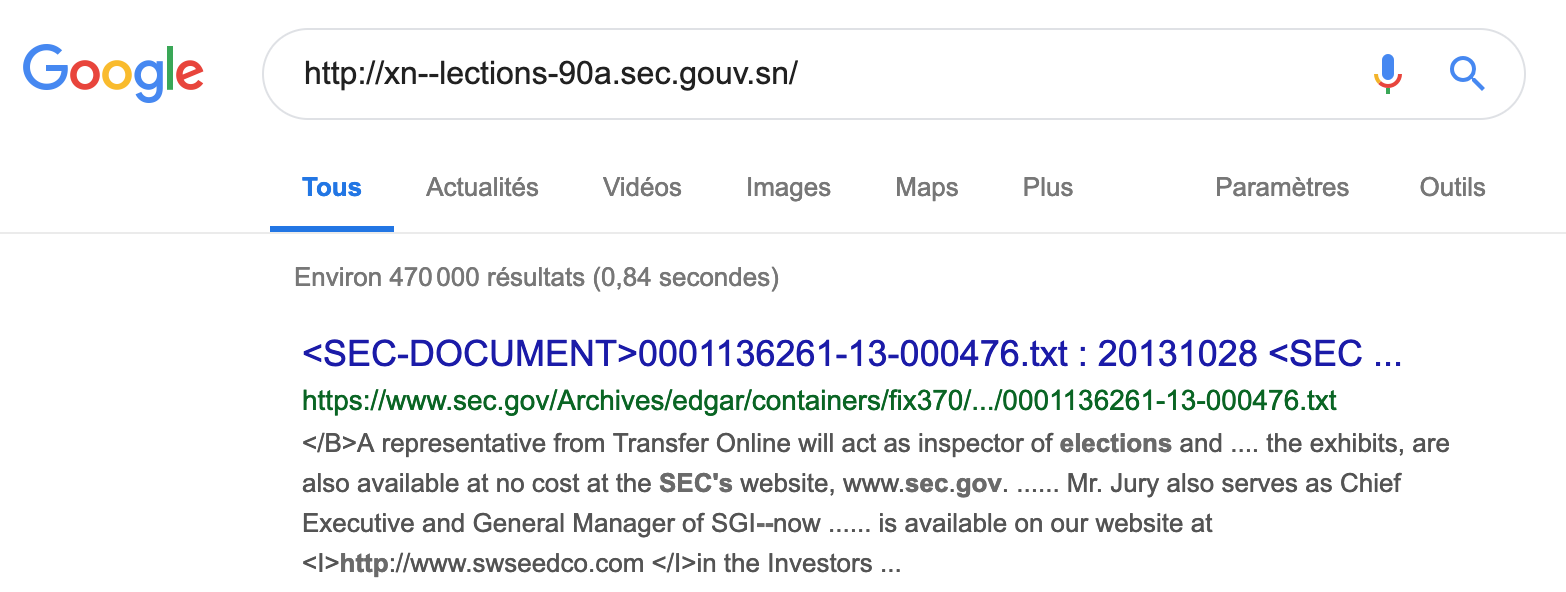Image resolution: width=1566 pixels, height=592 pixels.
Task: Open the Vidéos tab
Action: coord(642,188)
